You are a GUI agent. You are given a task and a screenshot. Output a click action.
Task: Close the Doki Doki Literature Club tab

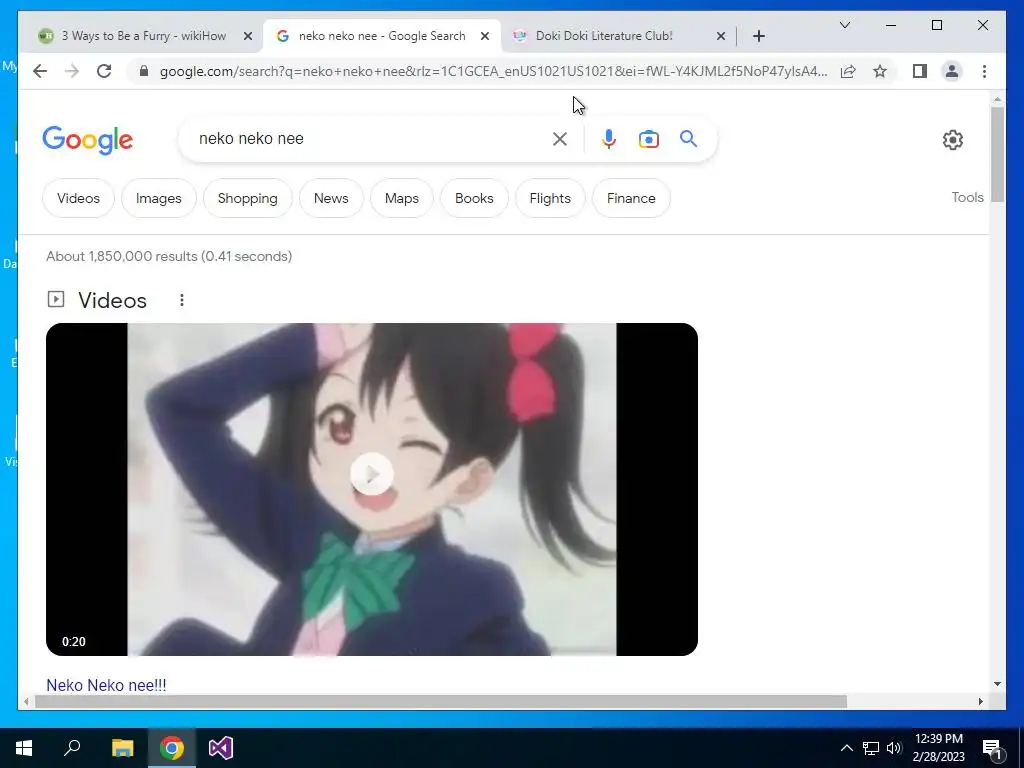coord(721,36)
